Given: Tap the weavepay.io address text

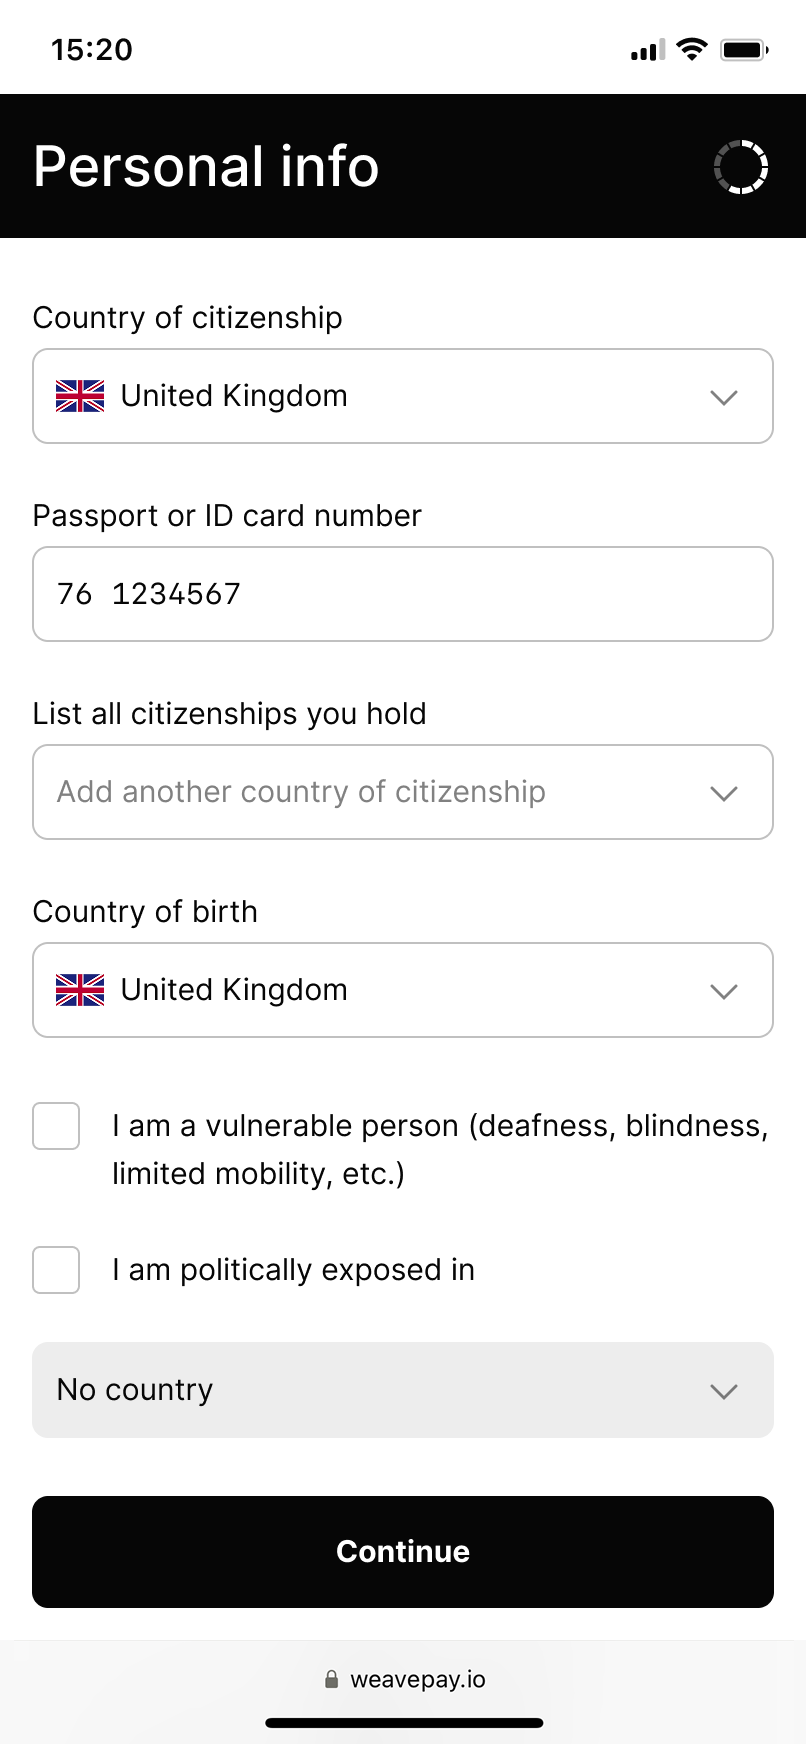Looking at the screenshot, I should point(418,1680).
